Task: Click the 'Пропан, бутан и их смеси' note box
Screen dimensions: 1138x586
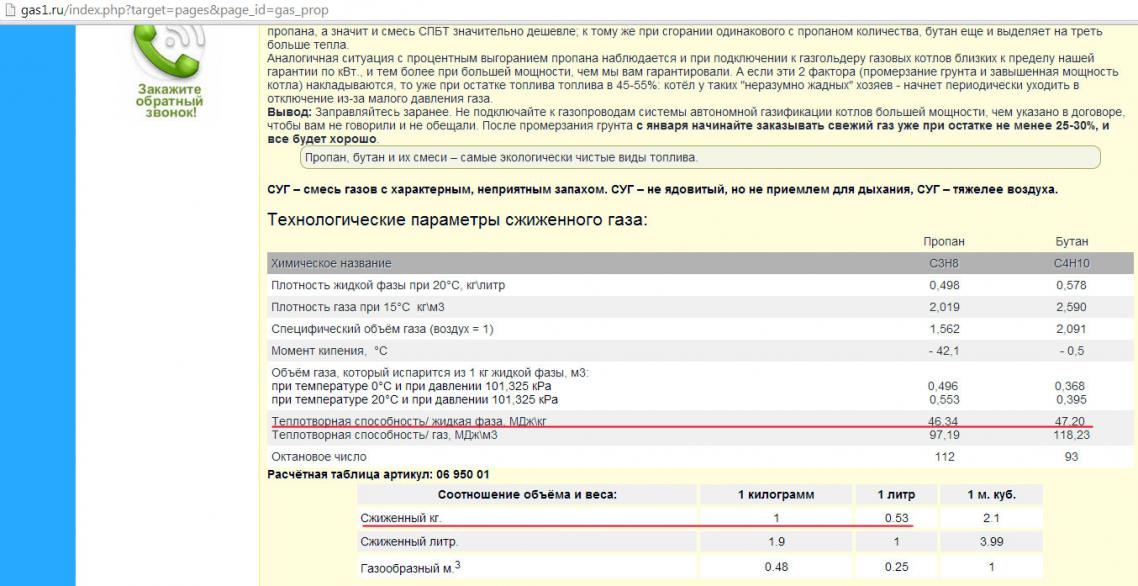Action: [x=700, y=158]
